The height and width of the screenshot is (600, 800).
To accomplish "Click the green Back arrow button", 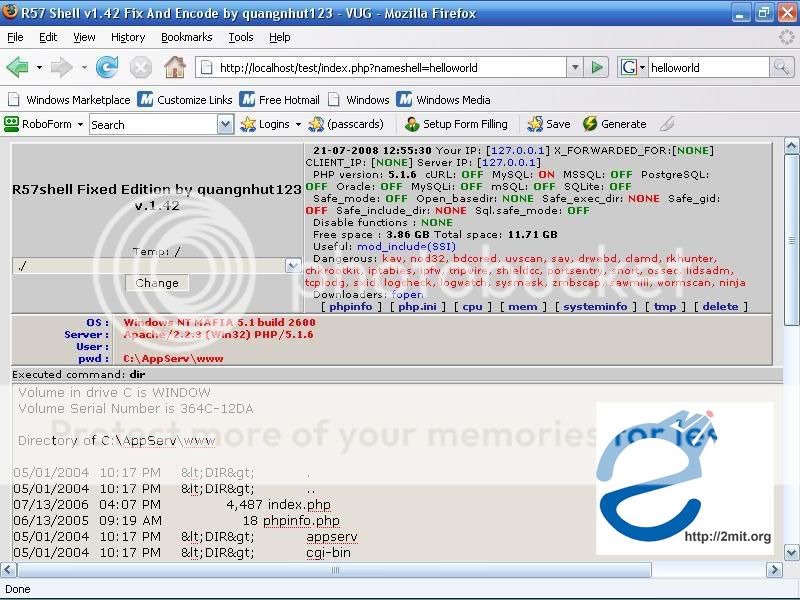I will pos(17,68).
